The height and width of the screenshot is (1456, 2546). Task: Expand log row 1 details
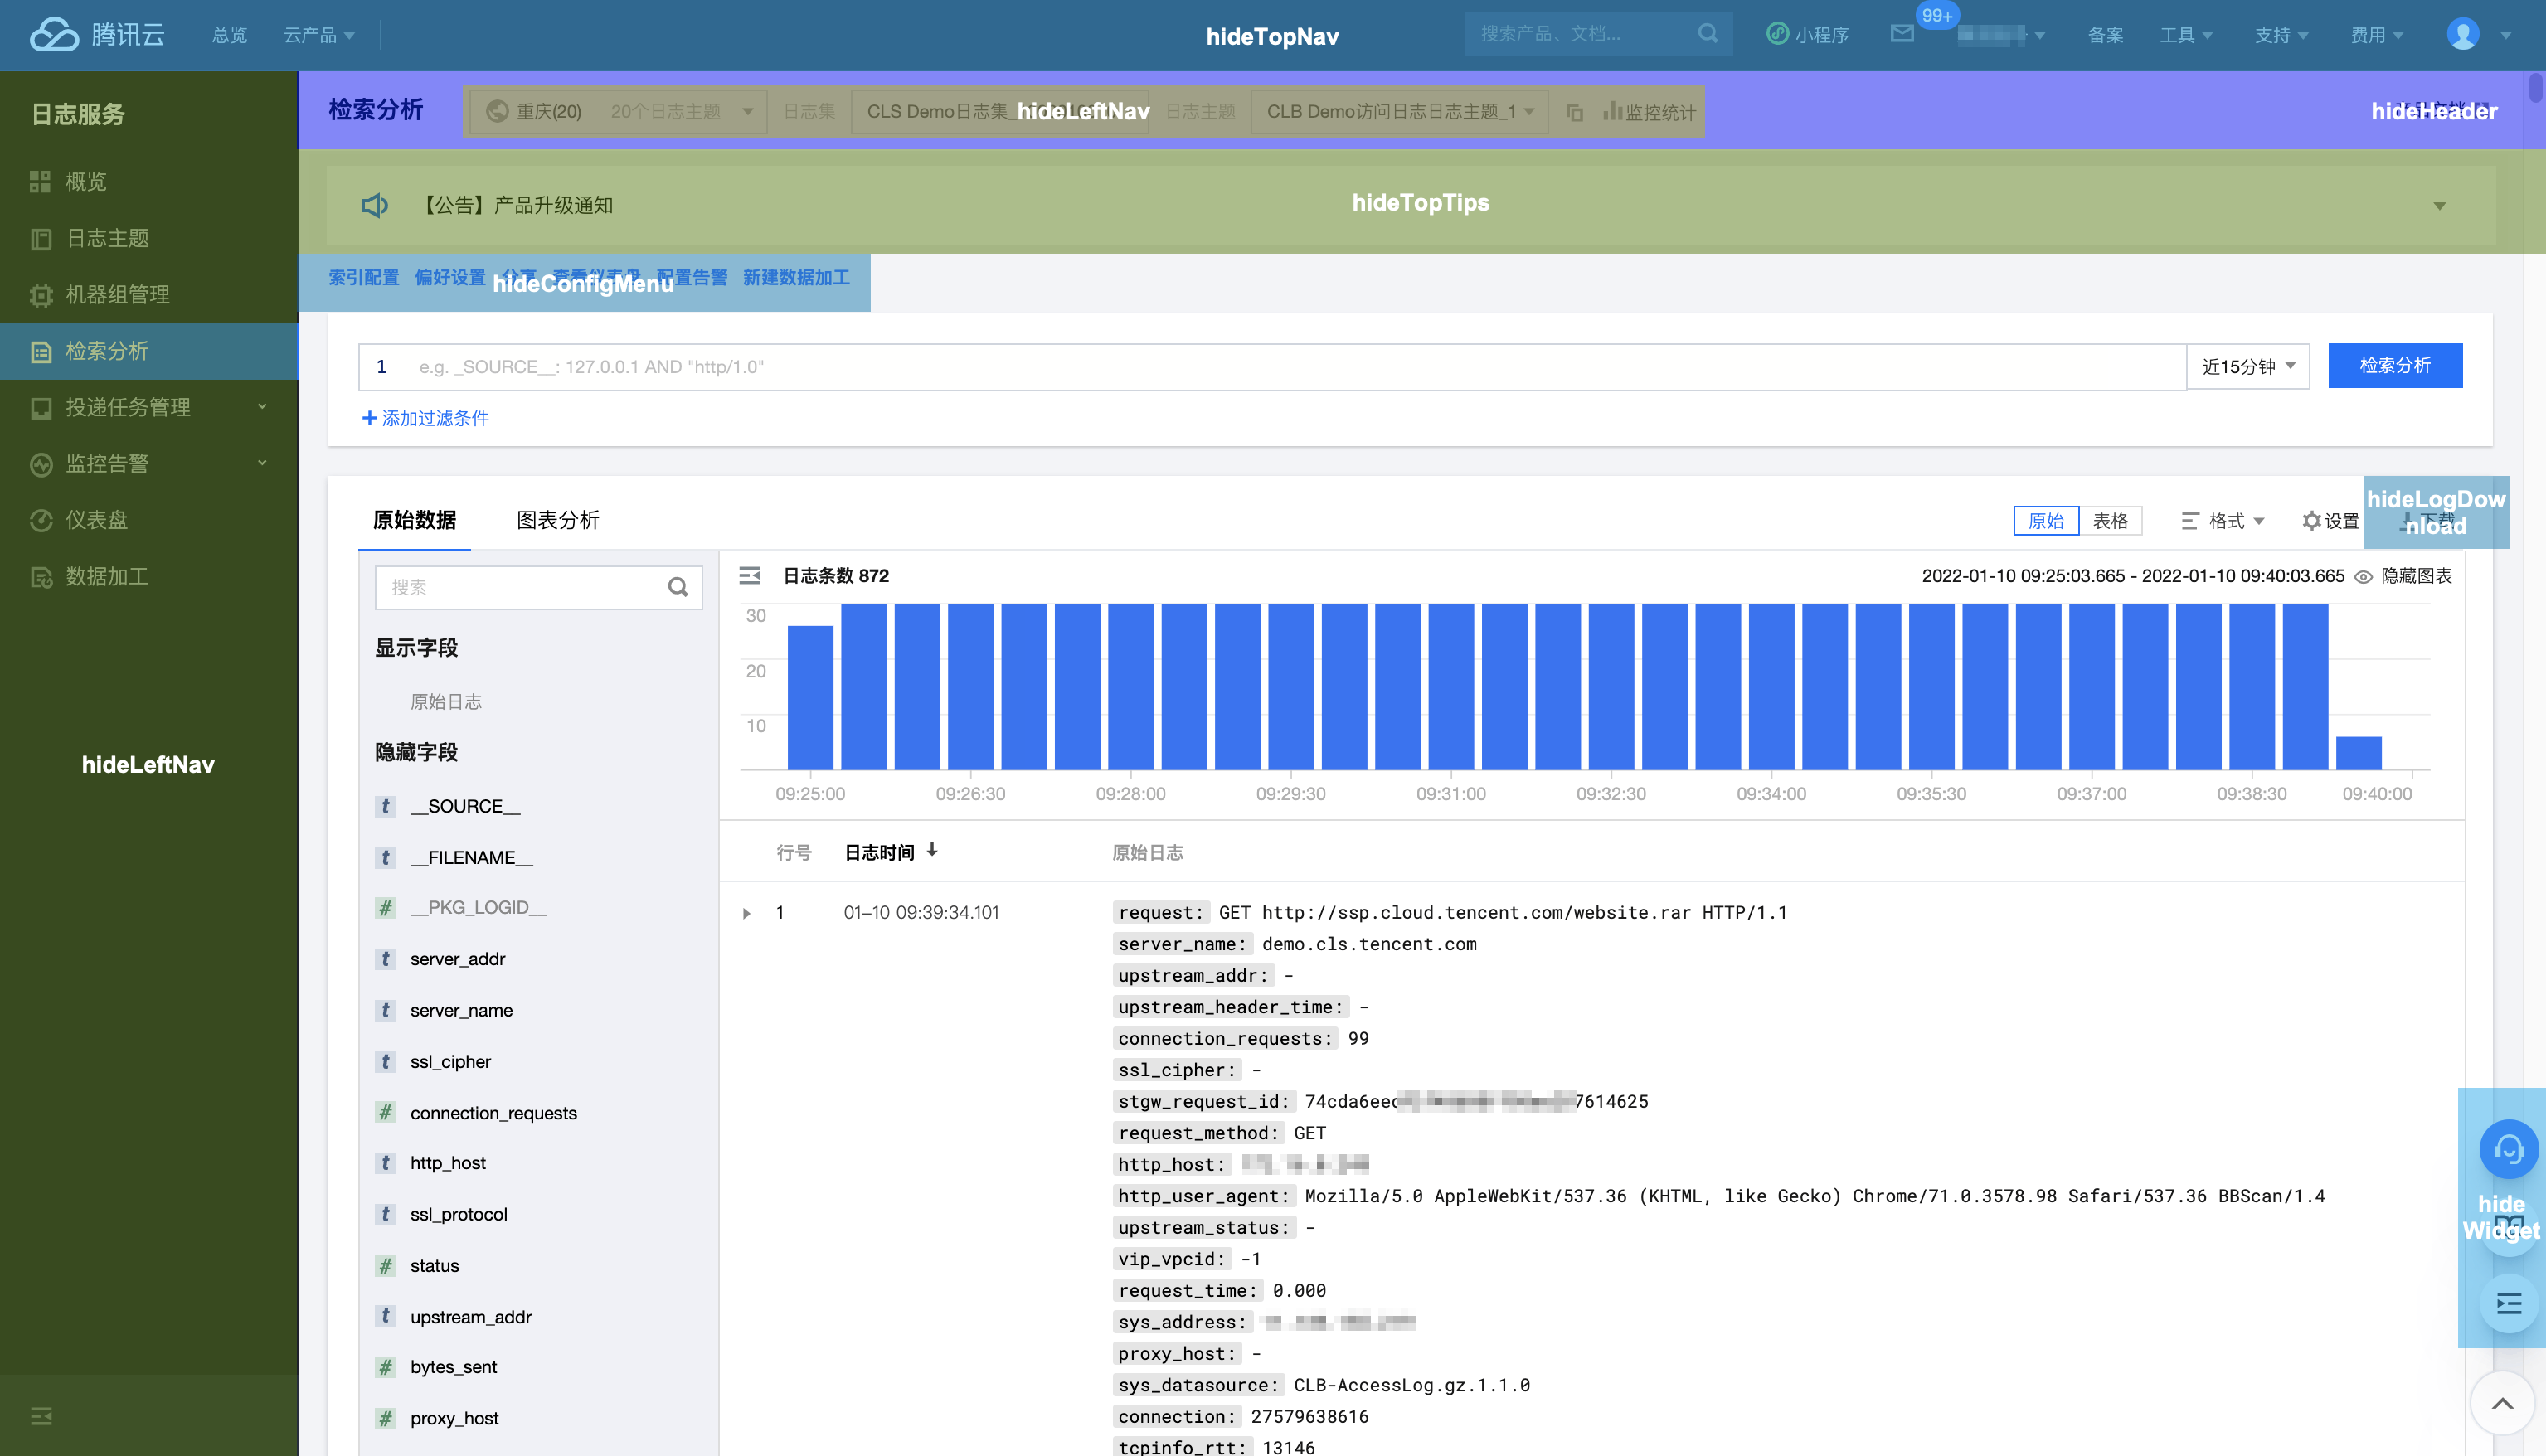click(x=747, y=913)
